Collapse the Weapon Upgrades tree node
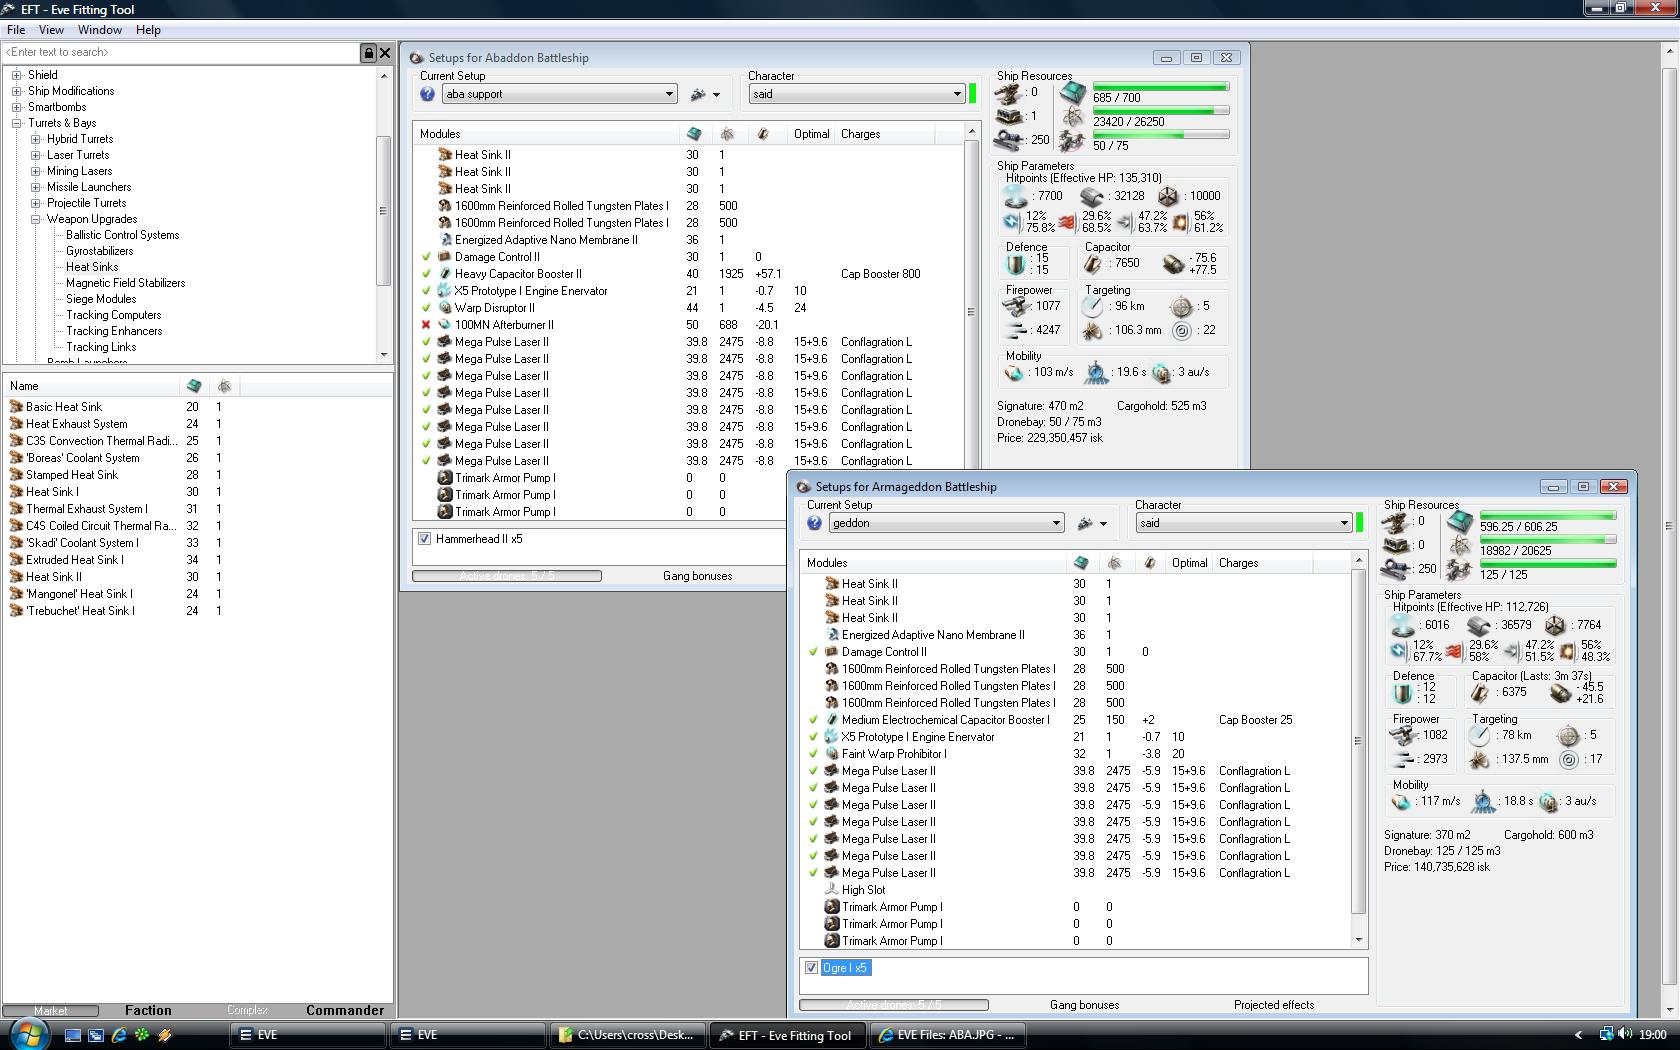 [35, 219]
